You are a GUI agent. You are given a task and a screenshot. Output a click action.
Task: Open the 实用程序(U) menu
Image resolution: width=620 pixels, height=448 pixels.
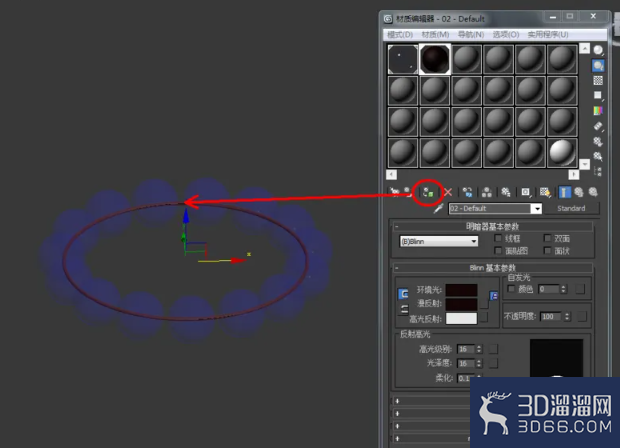click(548, 34)
